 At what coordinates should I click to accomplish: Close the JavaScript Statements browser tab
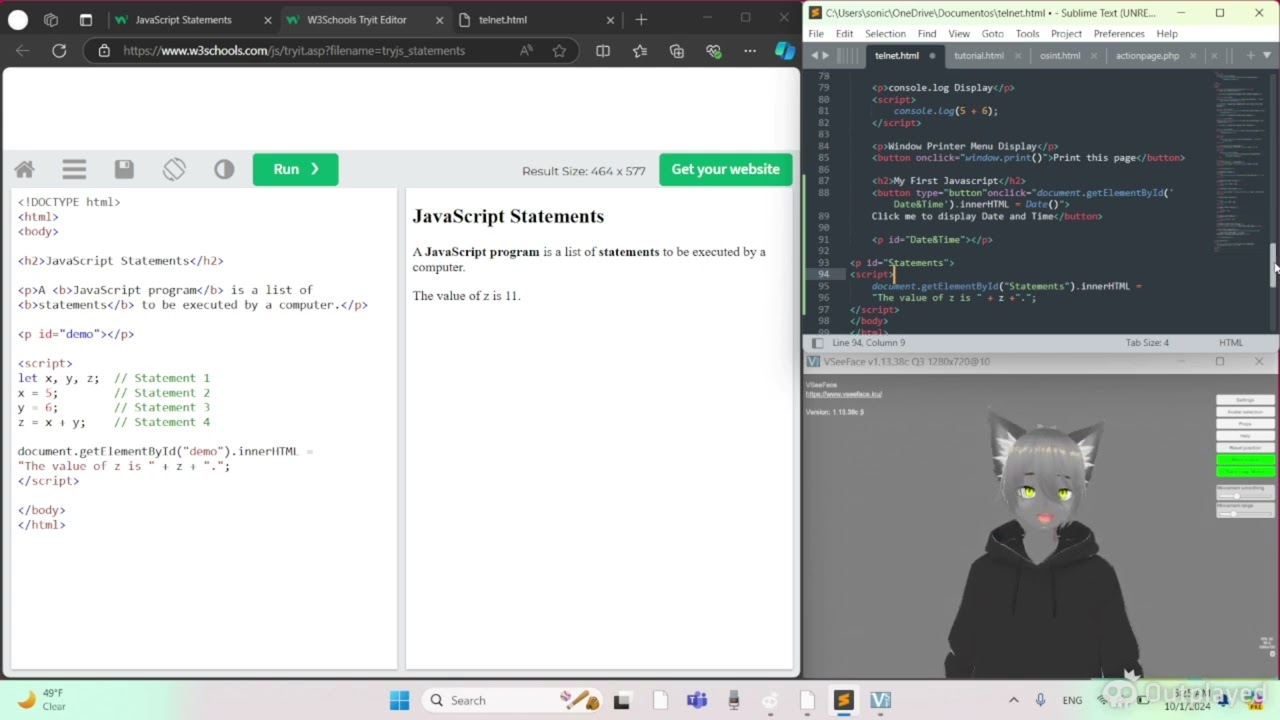[x=268, y=19]
